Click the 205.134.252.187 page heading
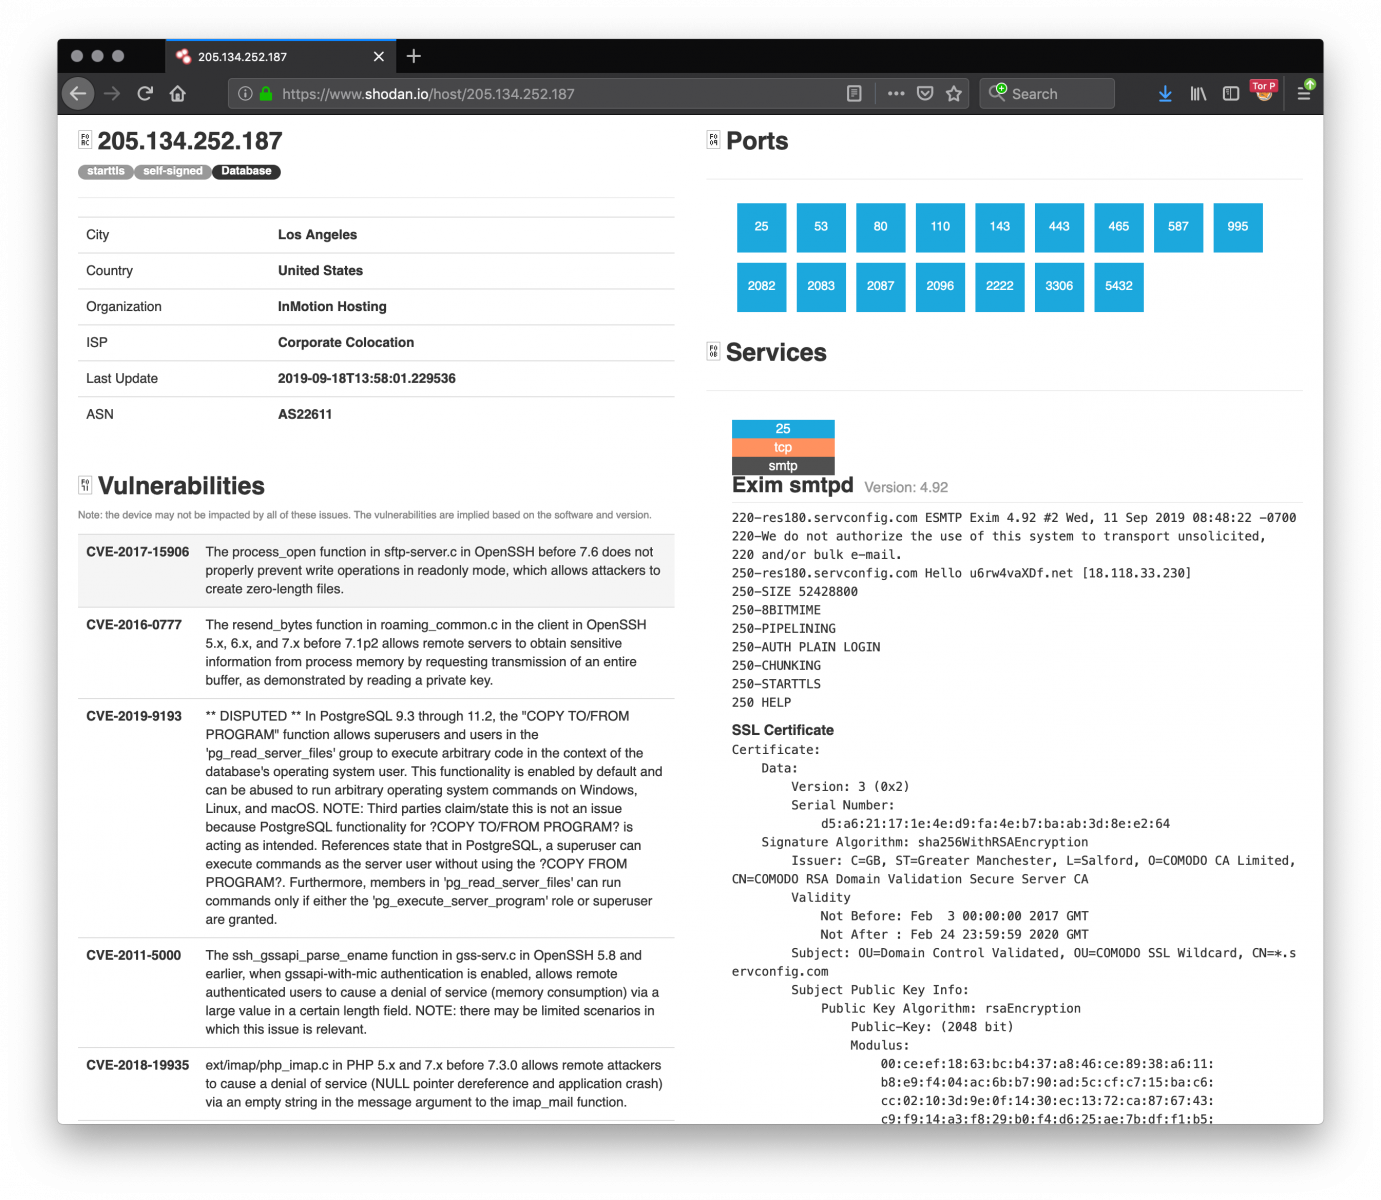The height and width of the screenshot is (1200, 1381). (x=190, y=142)
